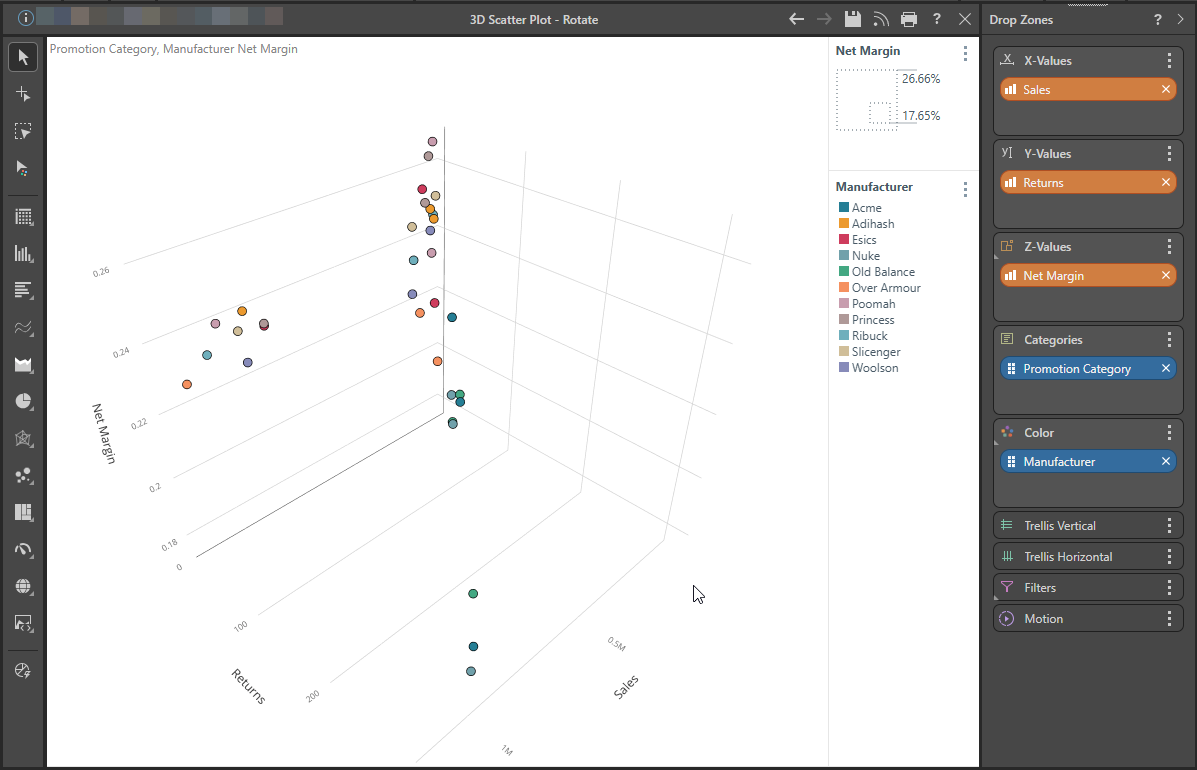
Task: Click Woolson color swatch in legend
Action: (x=844, y=367)
